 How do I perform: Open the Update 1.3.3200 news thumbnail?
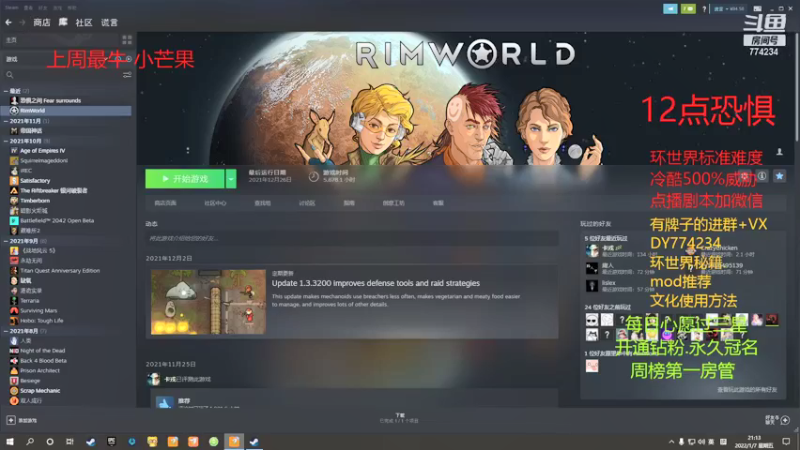coord(208,302)
